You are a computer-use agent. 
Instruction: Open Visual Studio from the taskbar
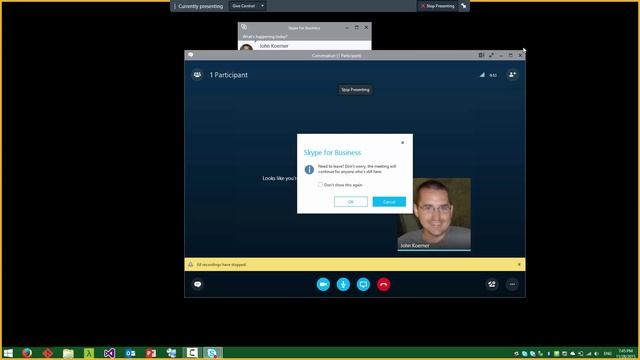[x=109, y=353]
